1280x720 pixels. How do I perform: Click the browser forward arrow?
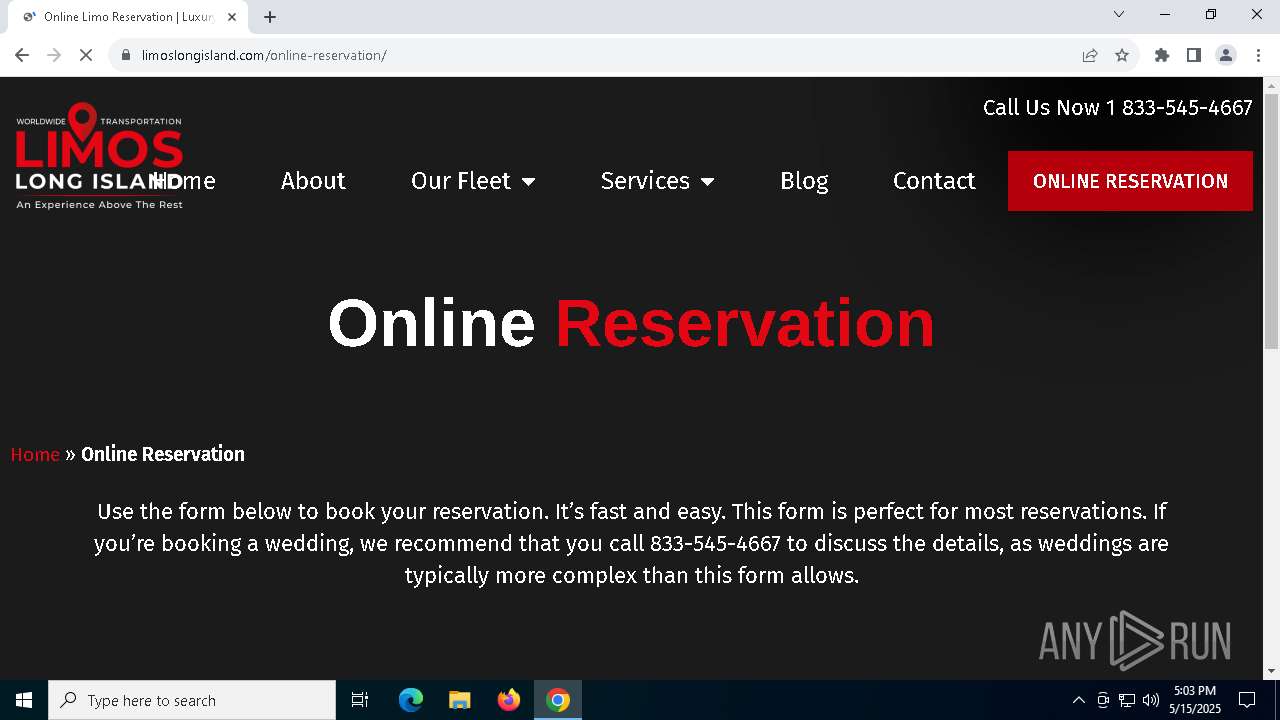pos(54,55)
